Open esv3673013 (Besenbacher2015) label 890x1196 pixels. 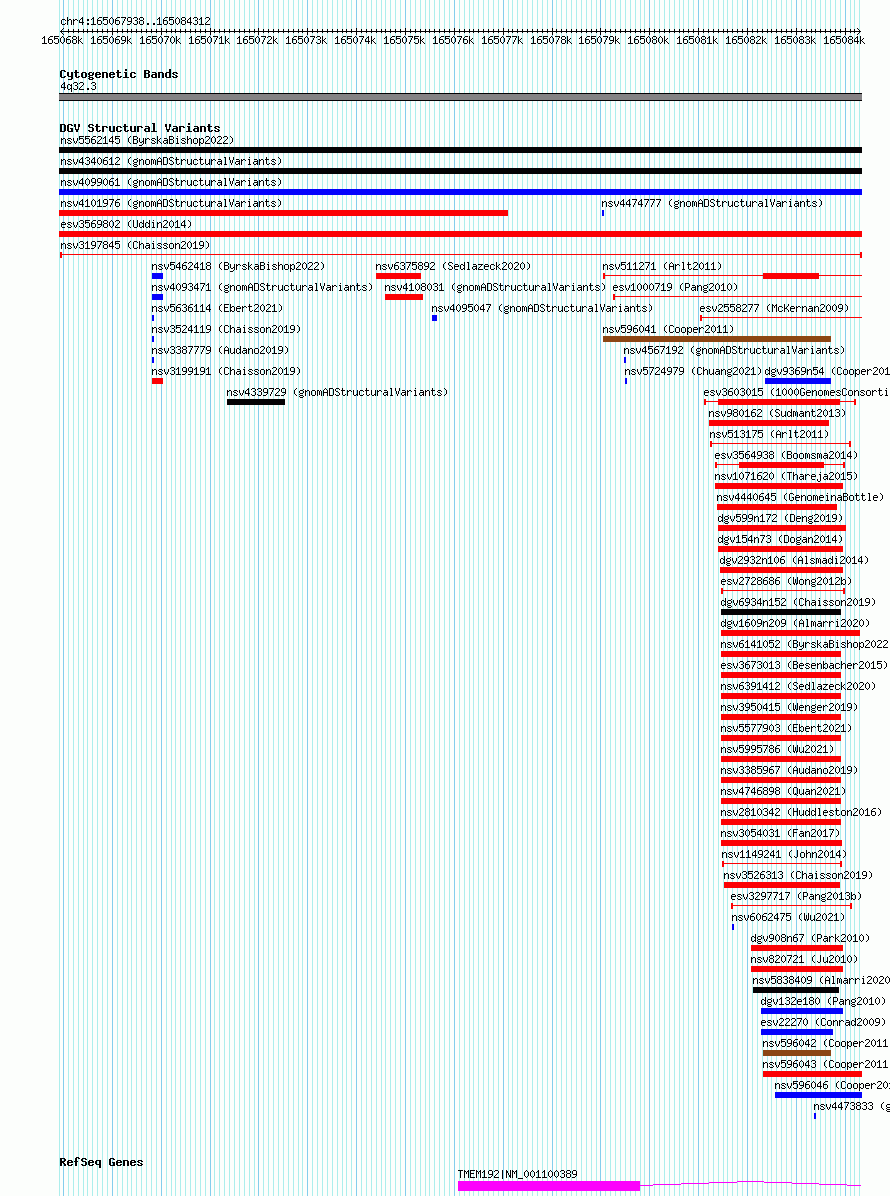pos(805,665)
